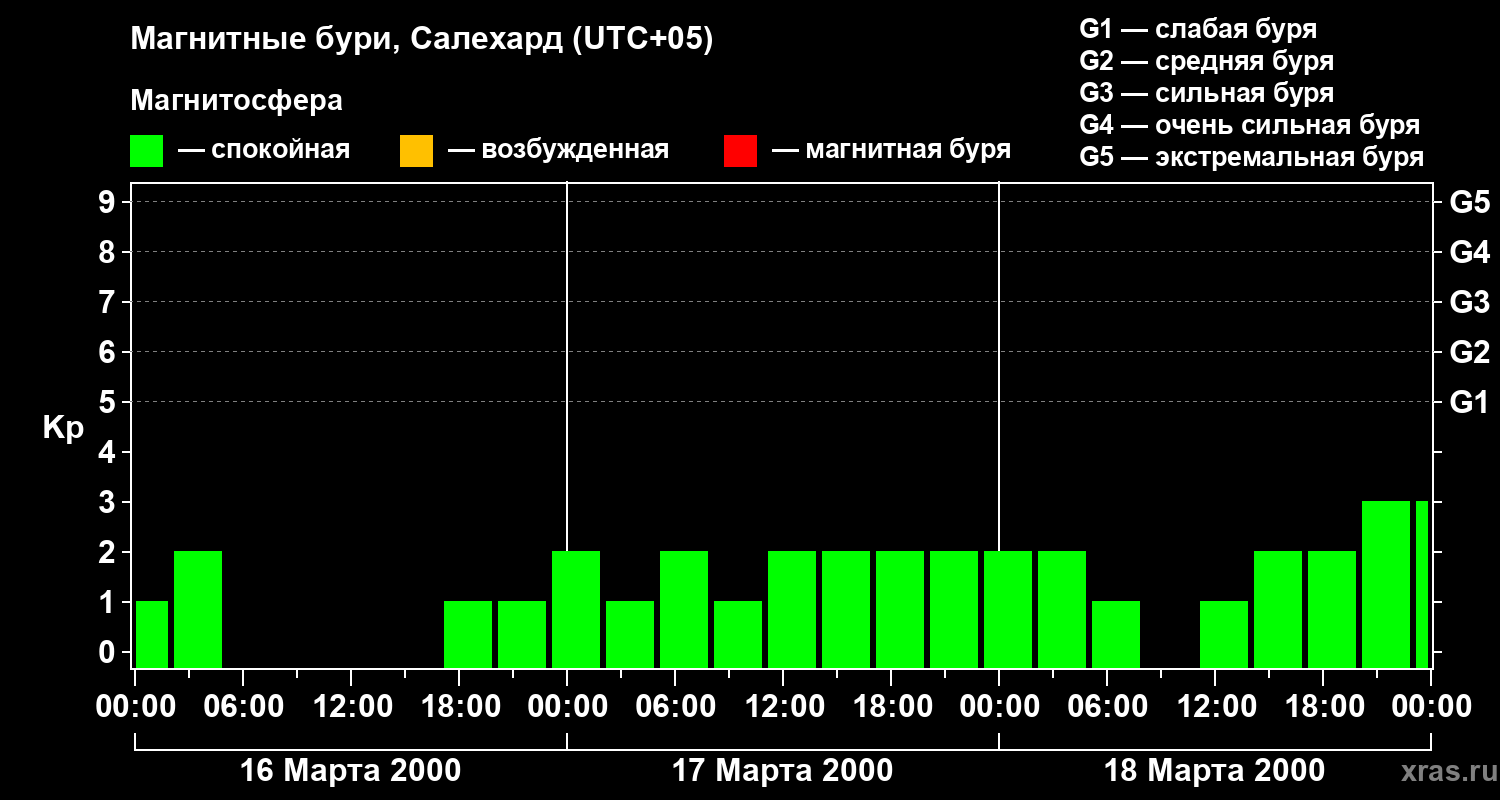1500x800 pixels.
Task: Click the '12:00' time label under 16 Марта
Action: [351, 707]
